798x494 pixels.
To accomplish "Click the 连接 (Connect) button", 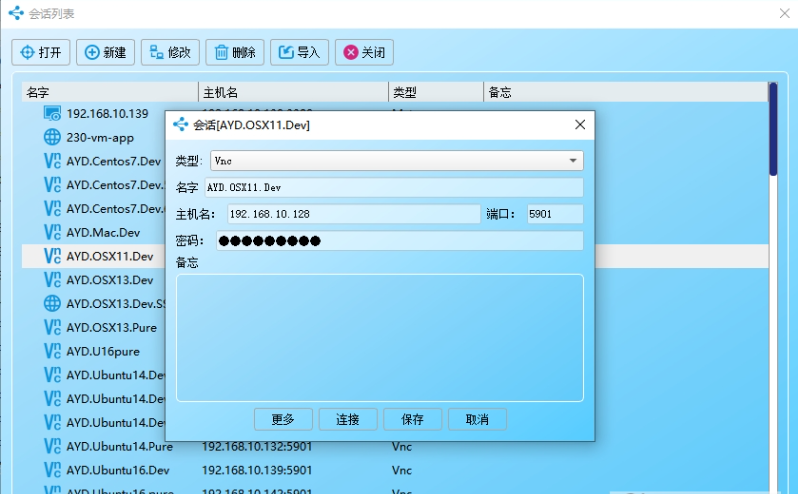I will 348,419.
